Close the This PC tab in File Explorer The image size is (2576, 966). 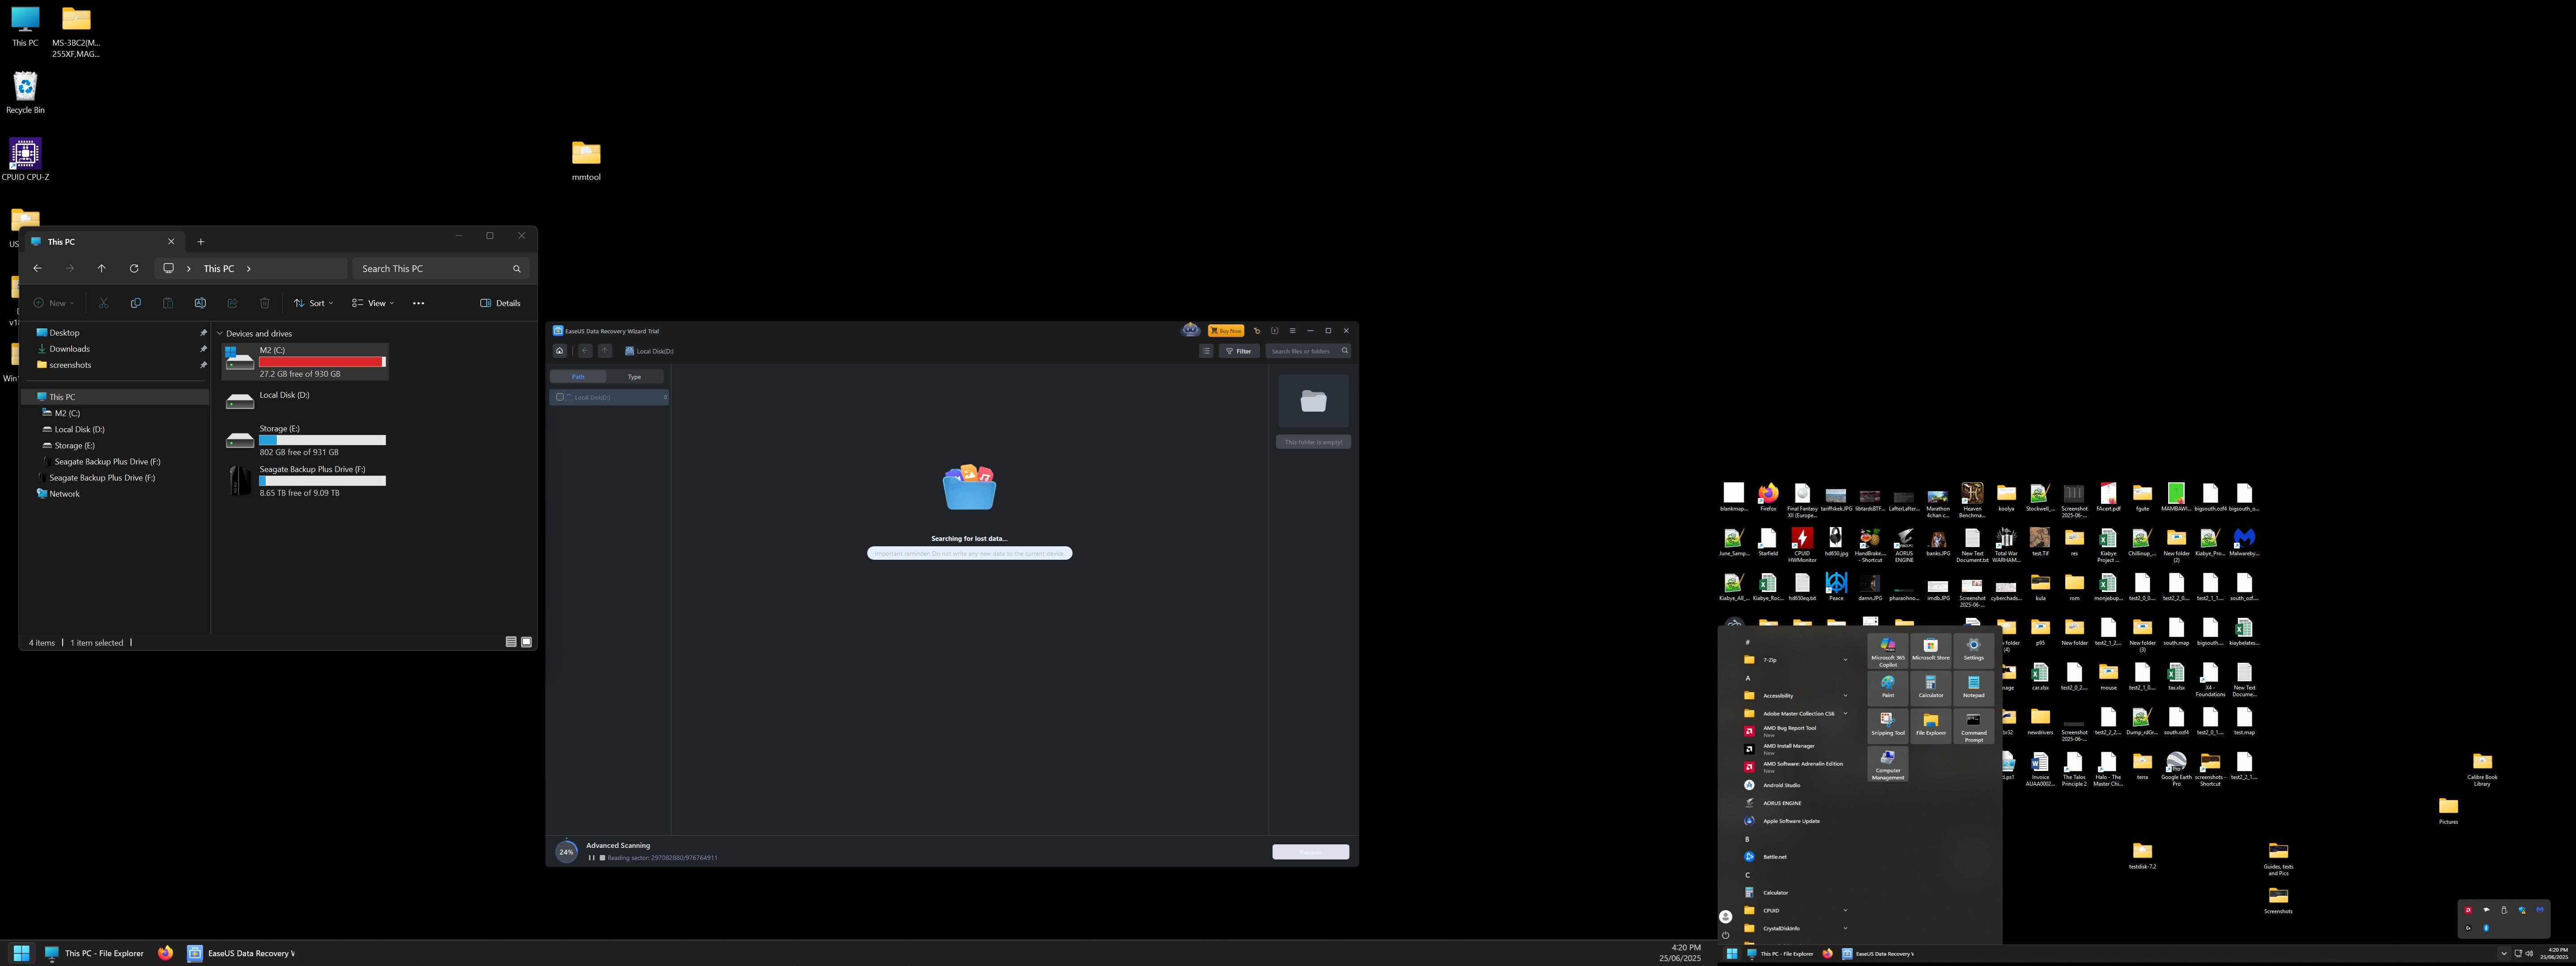coord(171,241)
